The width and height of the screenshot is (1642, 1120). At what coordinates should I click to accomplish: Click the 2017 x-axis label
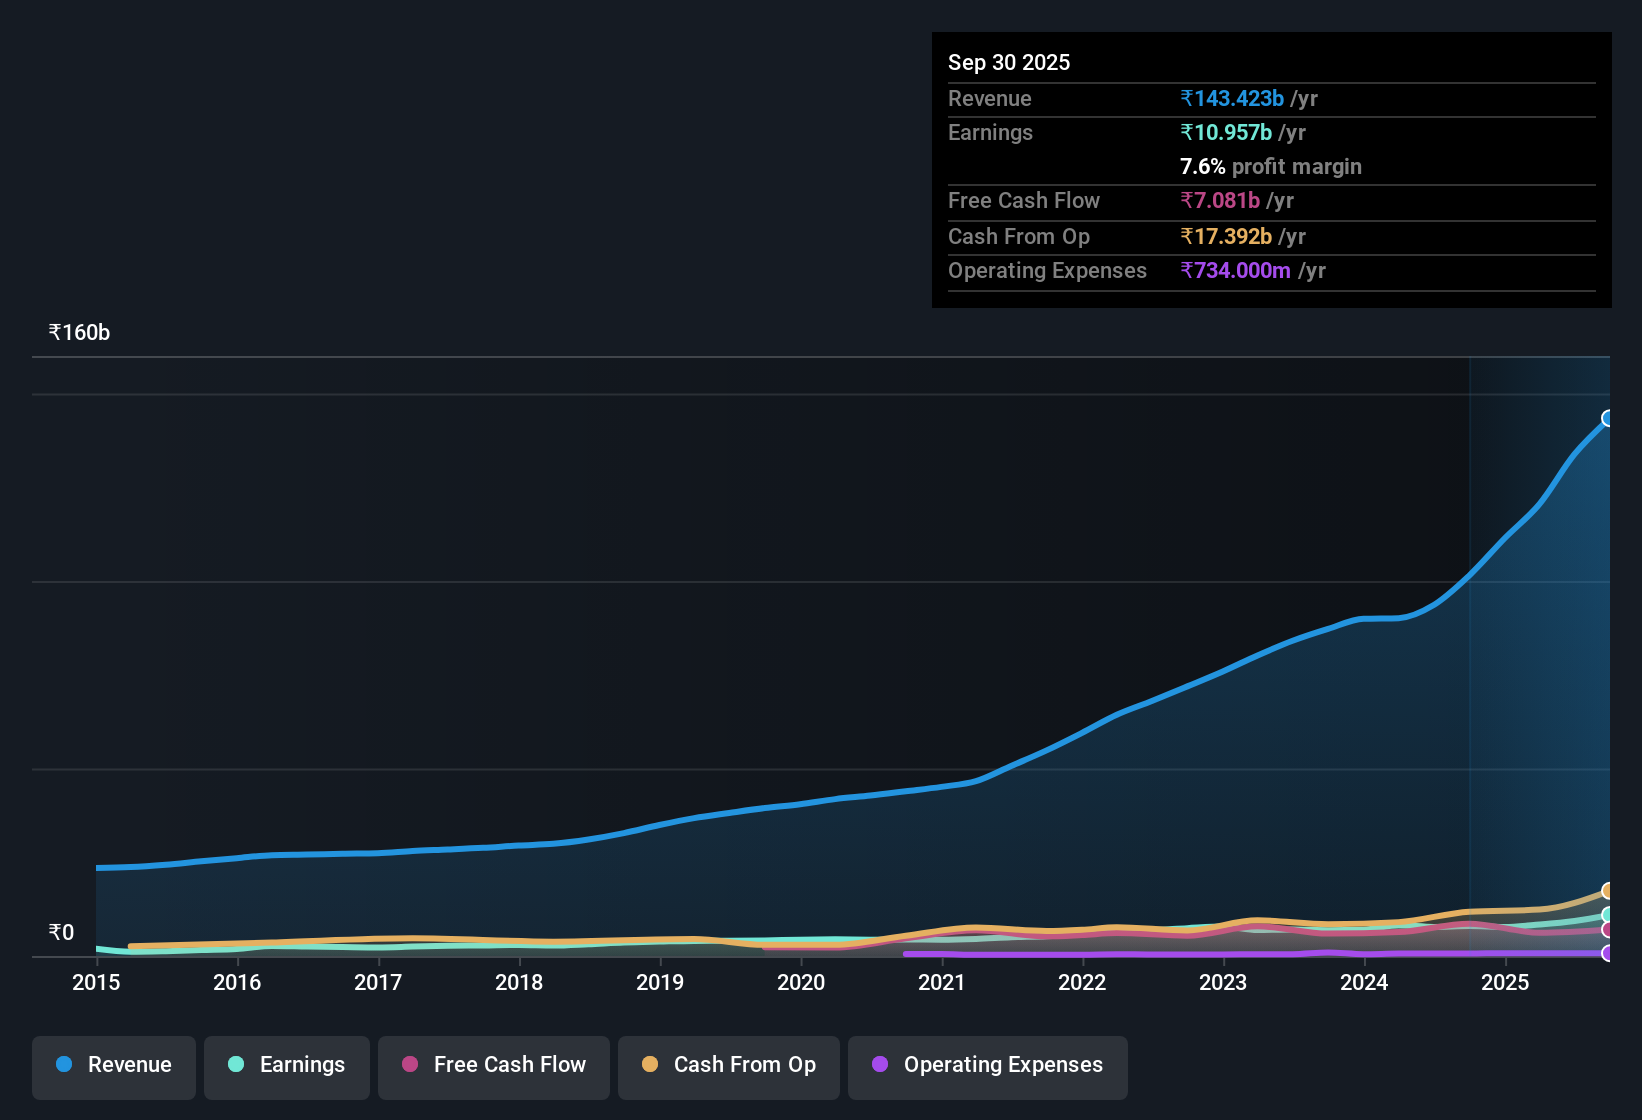click(x=378, y=983)
